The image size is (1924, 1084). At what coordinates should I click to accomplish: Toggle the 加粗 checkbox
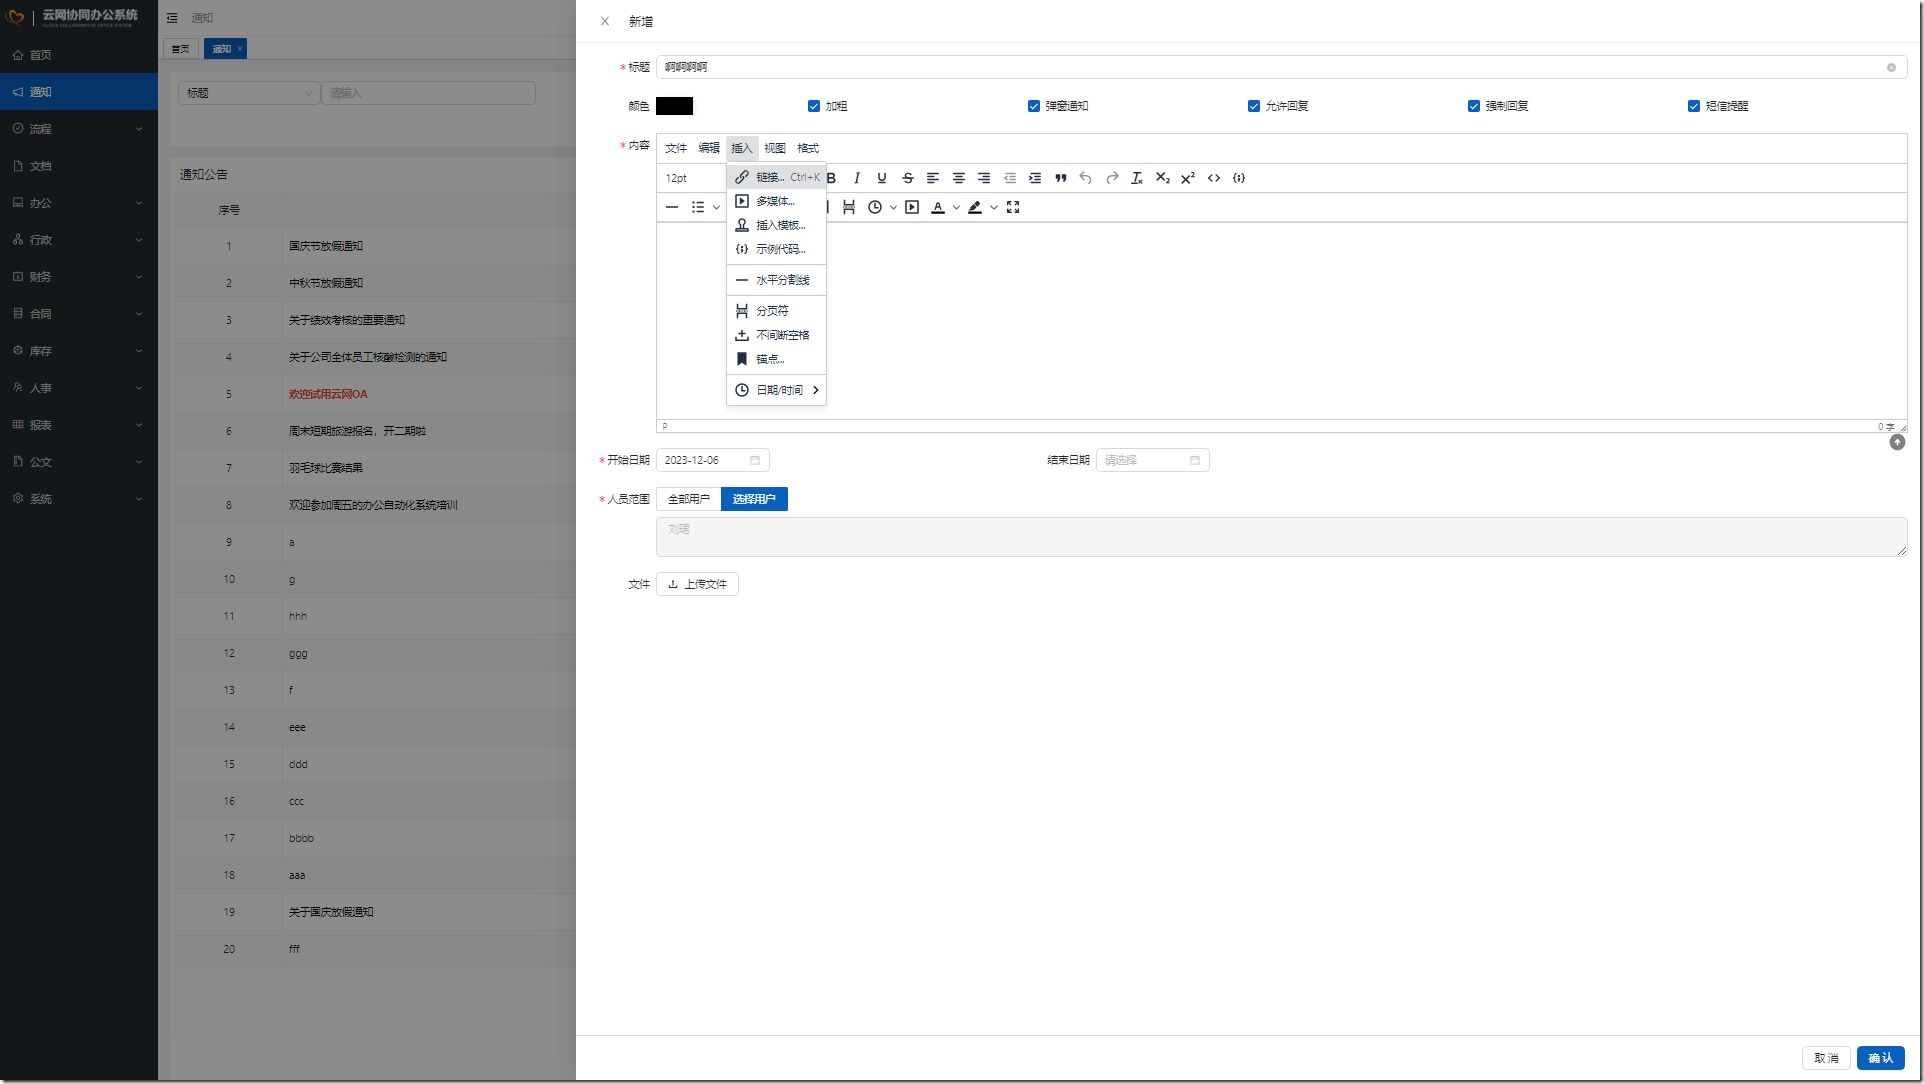coord(814,106)
